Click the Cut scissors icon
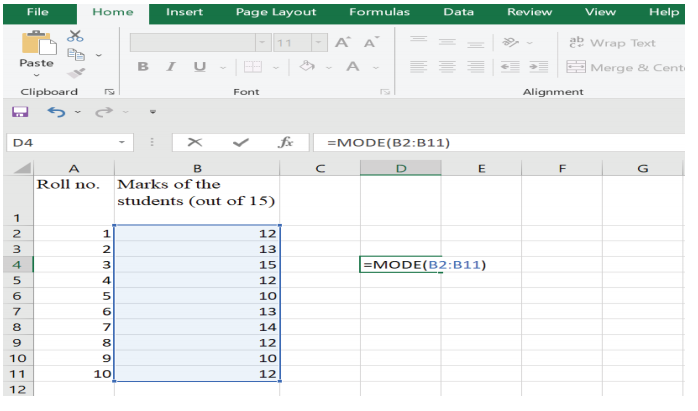This screenshot has width=698, height=411. click(x=75, y=36)
